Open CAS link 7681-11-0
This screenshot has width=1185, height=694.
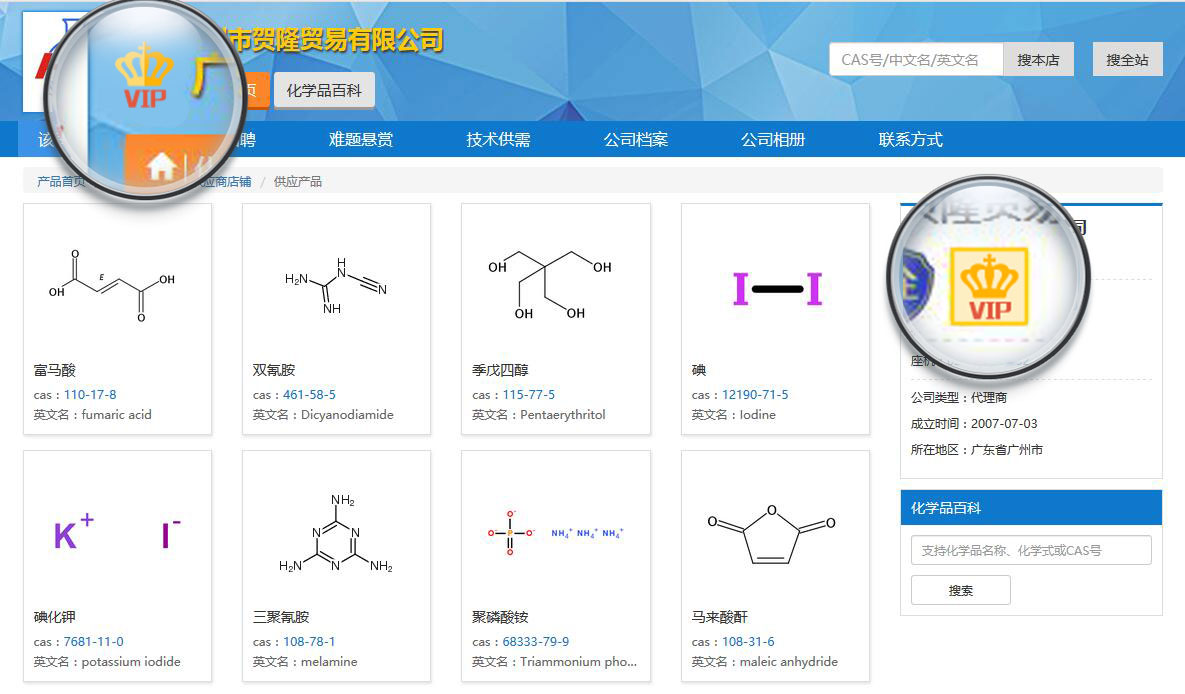[x=93, y=642]
